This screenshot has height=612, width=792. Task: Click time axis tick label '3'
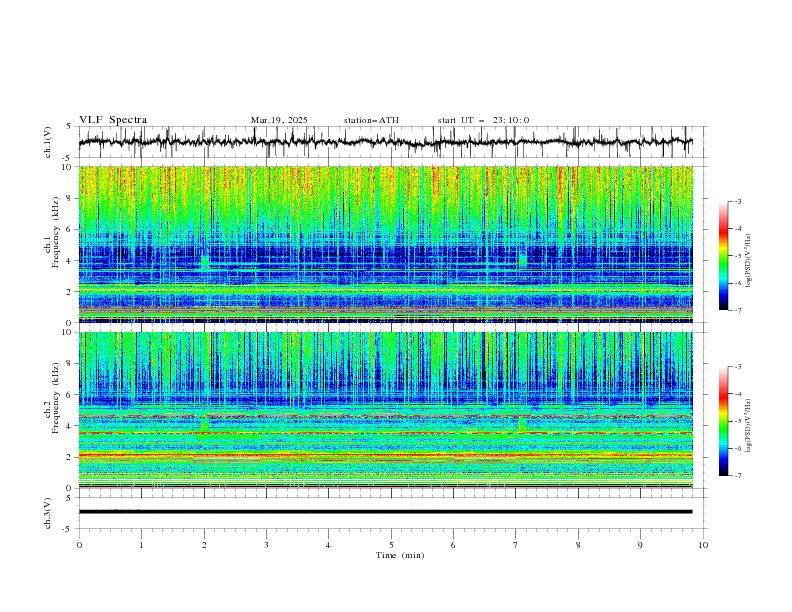[266, 545]
